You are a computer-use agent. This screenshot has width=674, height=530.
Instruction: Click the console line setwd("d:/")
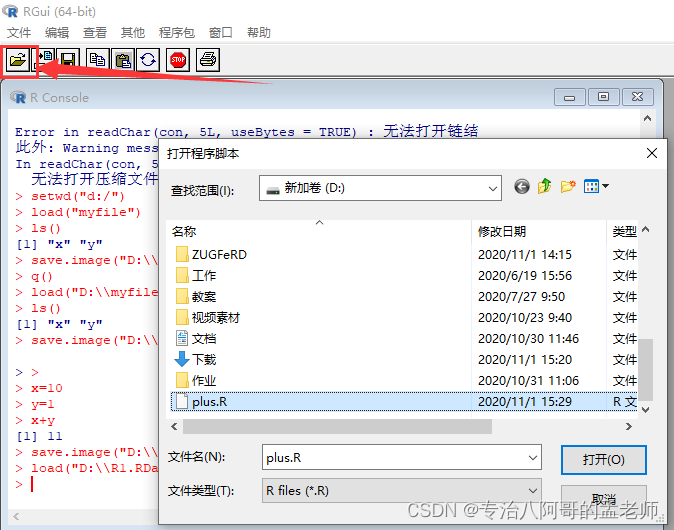[x=78, y=196]
